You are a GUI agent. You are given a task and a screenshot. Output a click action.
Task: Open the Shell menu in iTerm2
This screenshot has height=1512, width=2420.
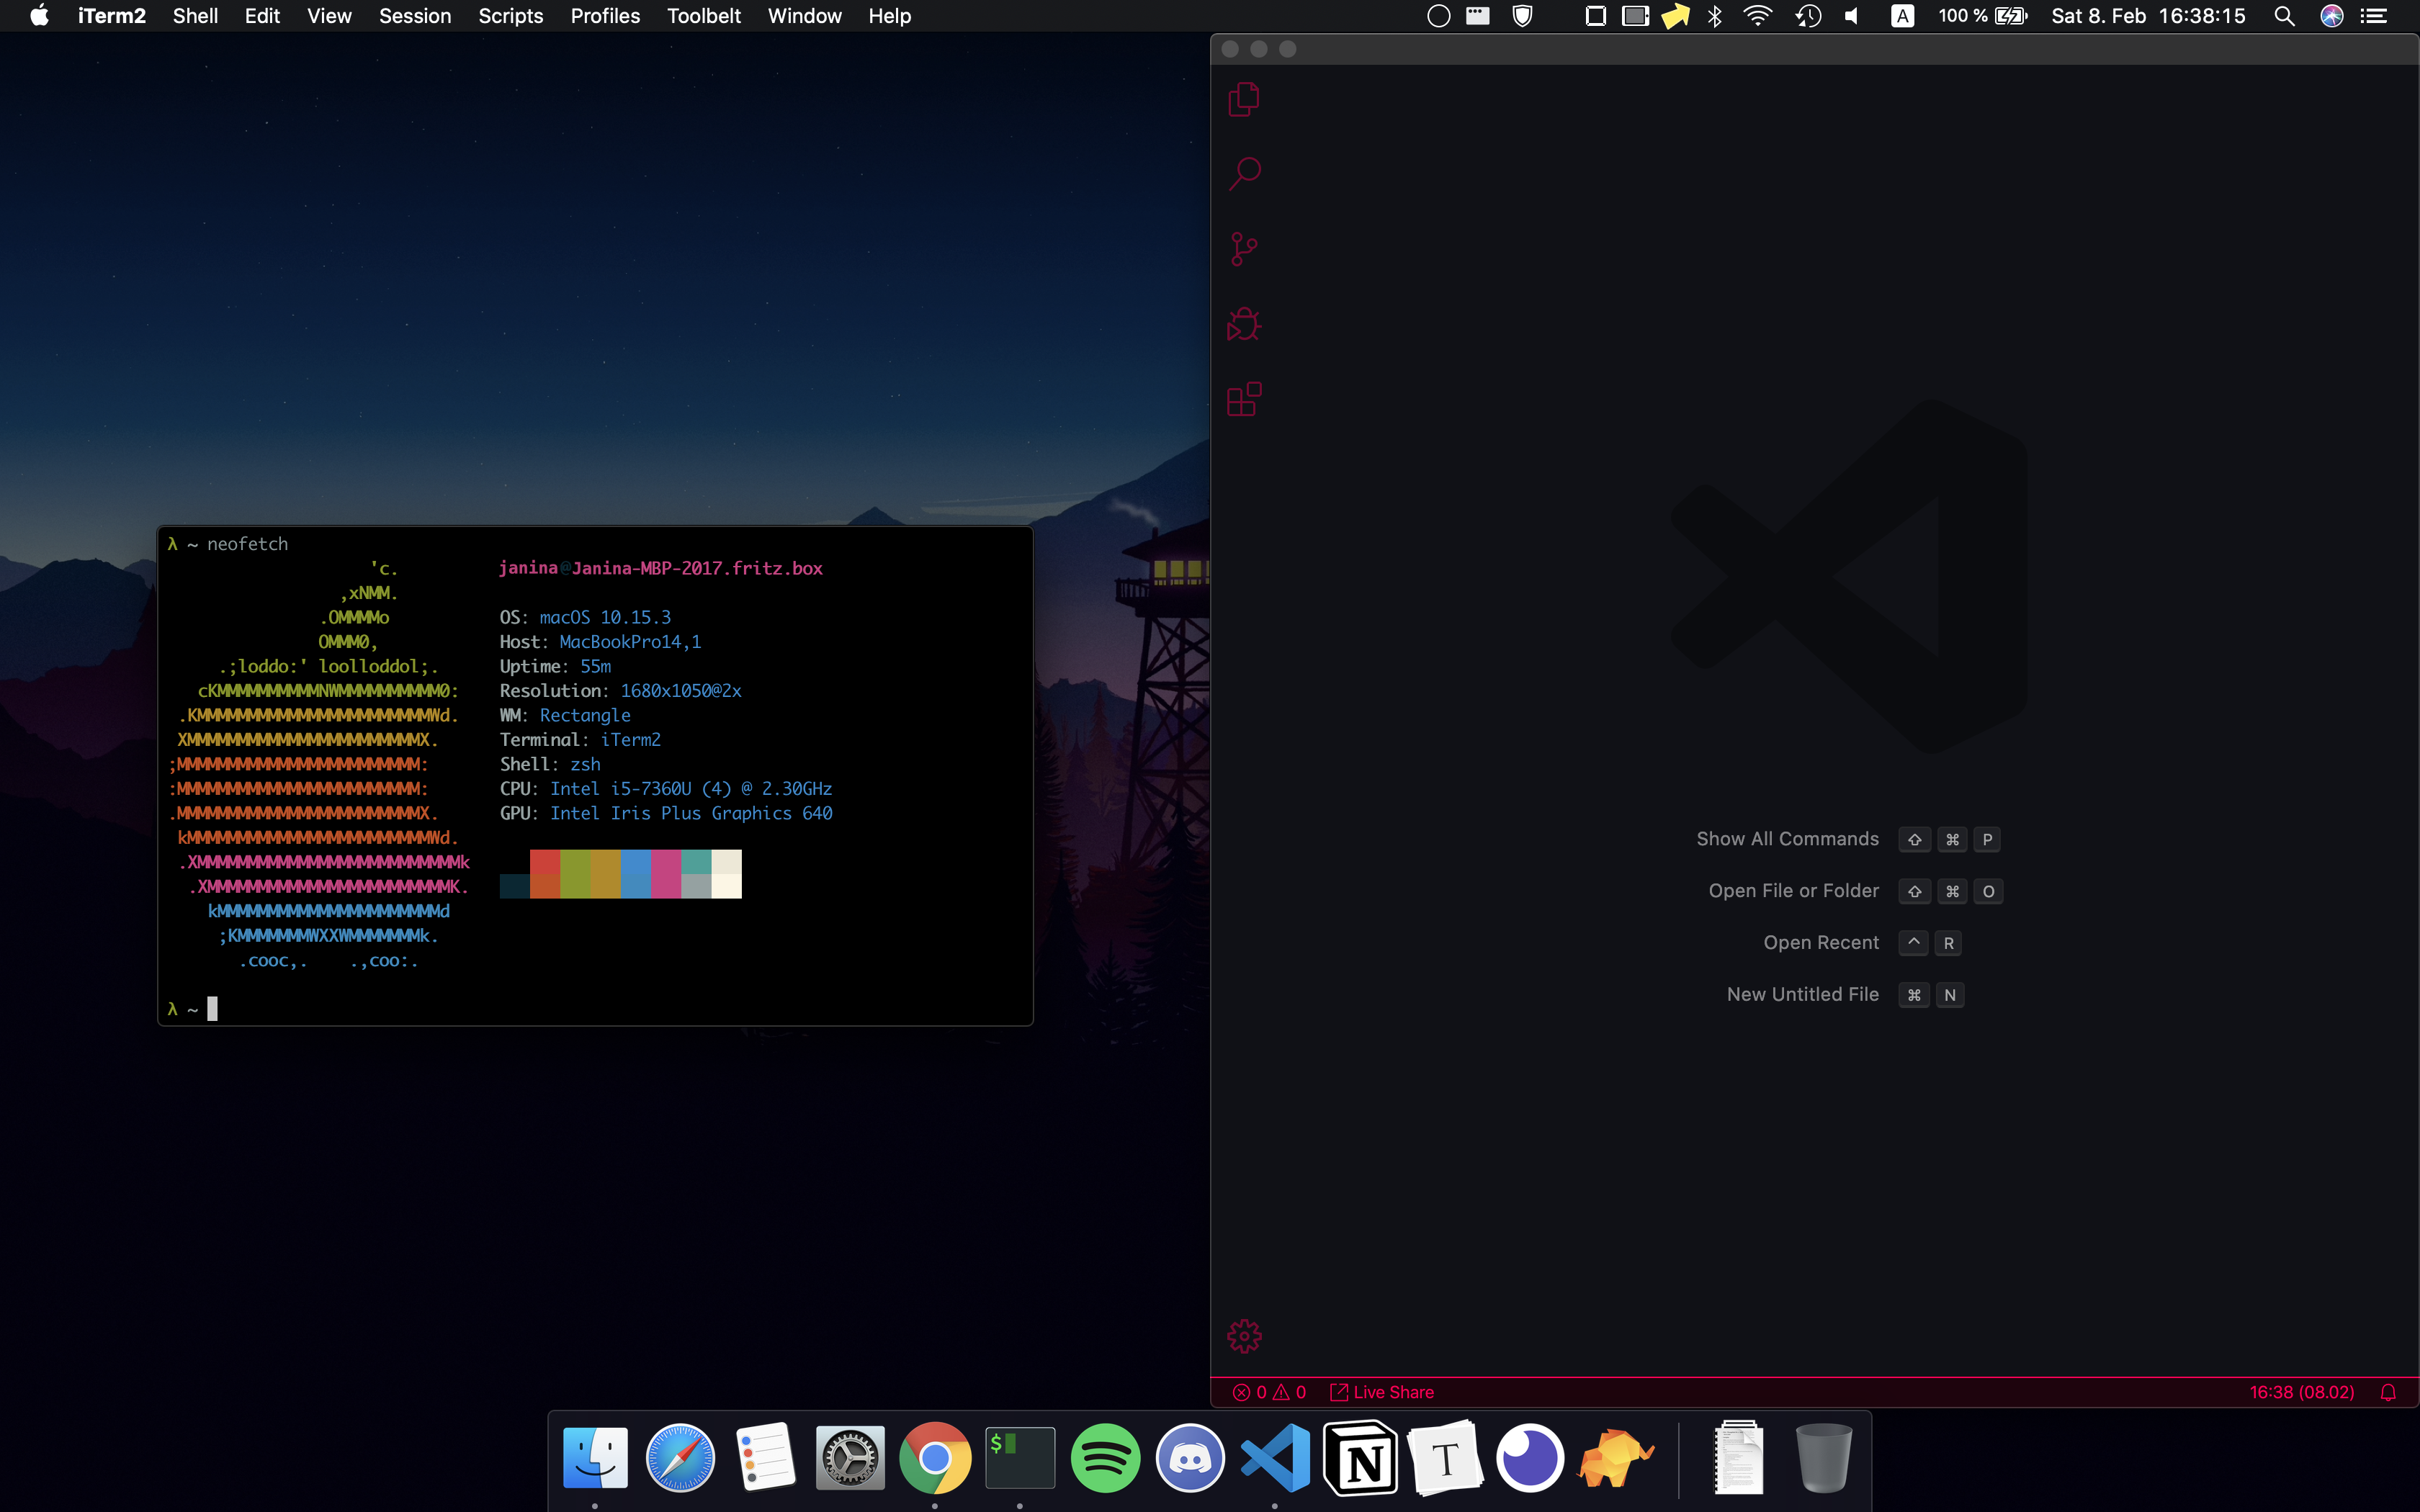point(195,16)
